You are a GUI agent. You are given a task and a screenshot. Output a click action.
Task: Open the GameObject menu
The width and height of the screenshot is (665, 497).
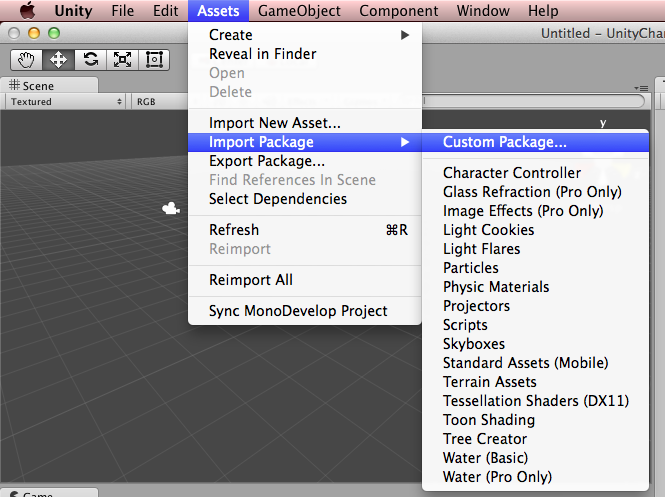pyautogui.click(x=299, y=11)
